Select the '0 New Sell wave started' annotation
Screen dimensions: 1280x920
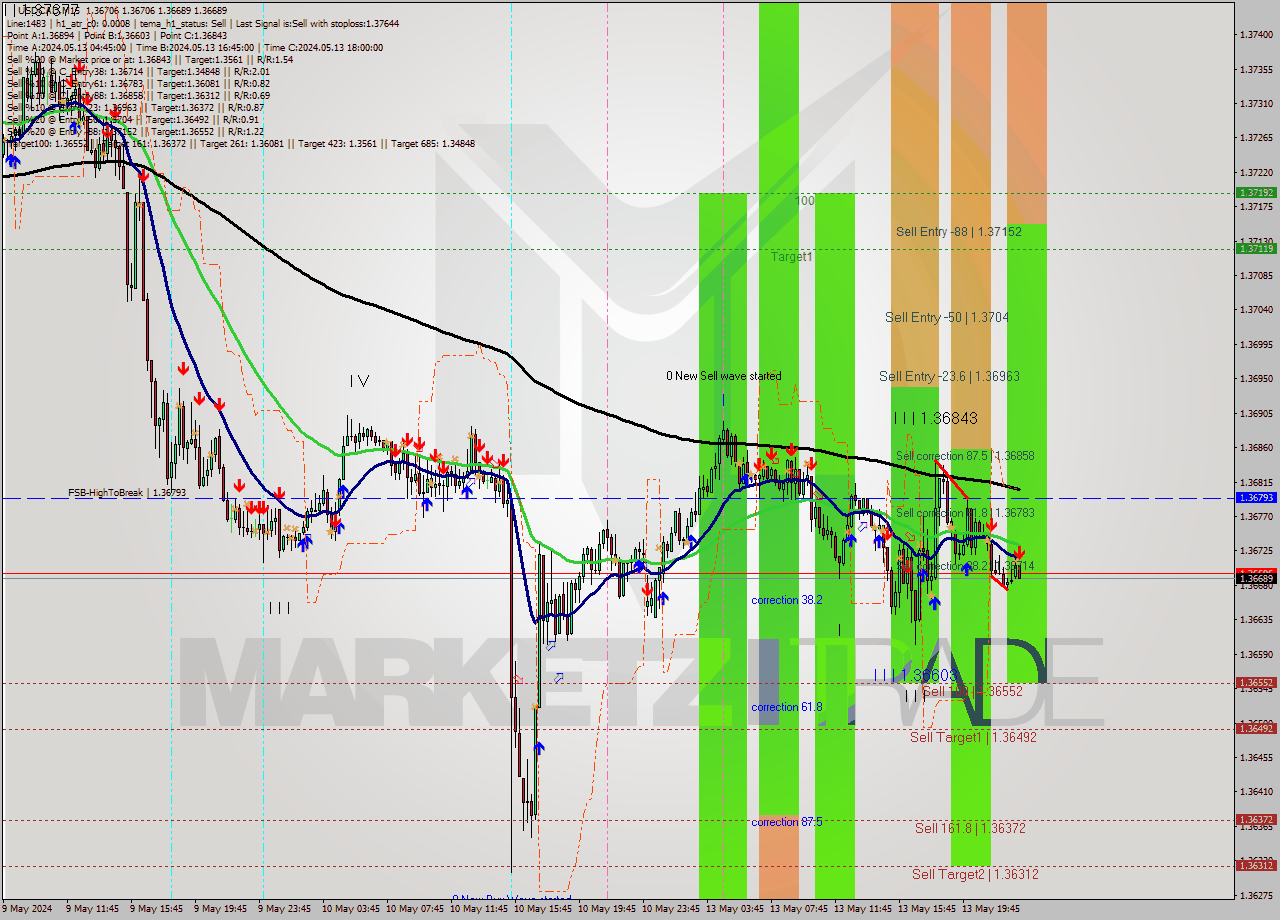(724, 376)
